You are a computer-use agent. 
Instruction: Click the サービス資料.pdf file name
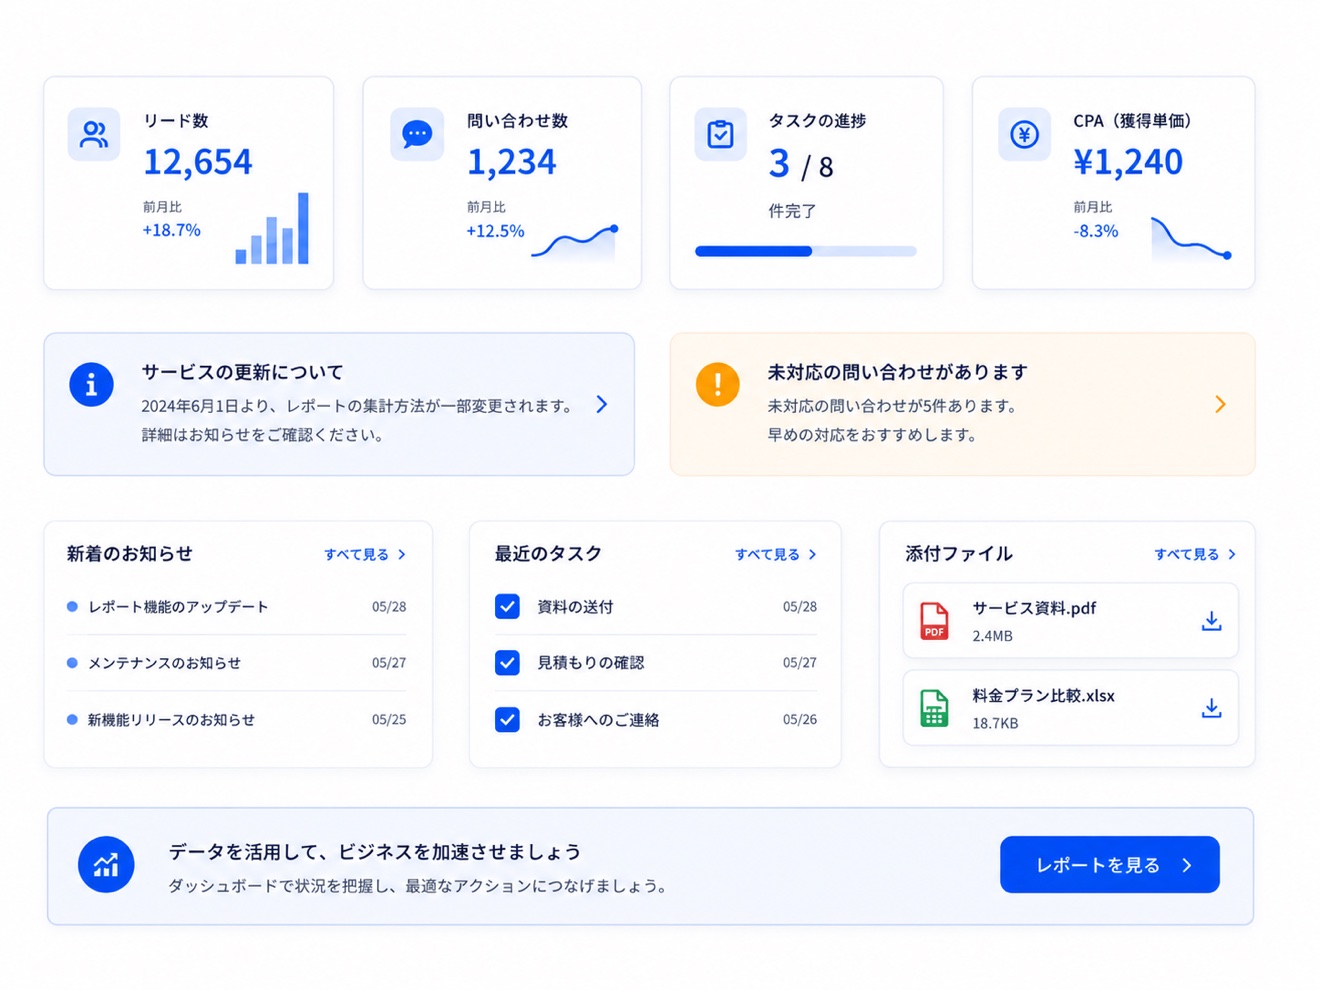[x=1034, y=608]
